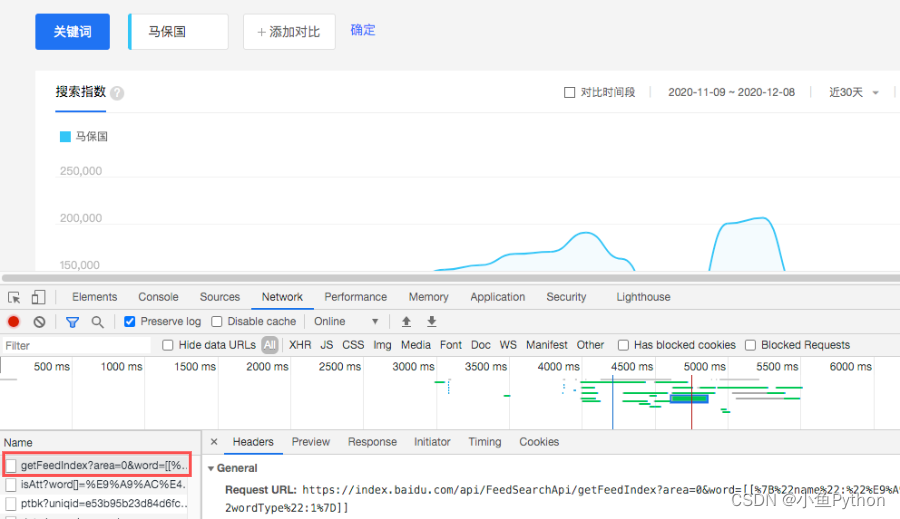Open the Security tab

tap(566, 297)
